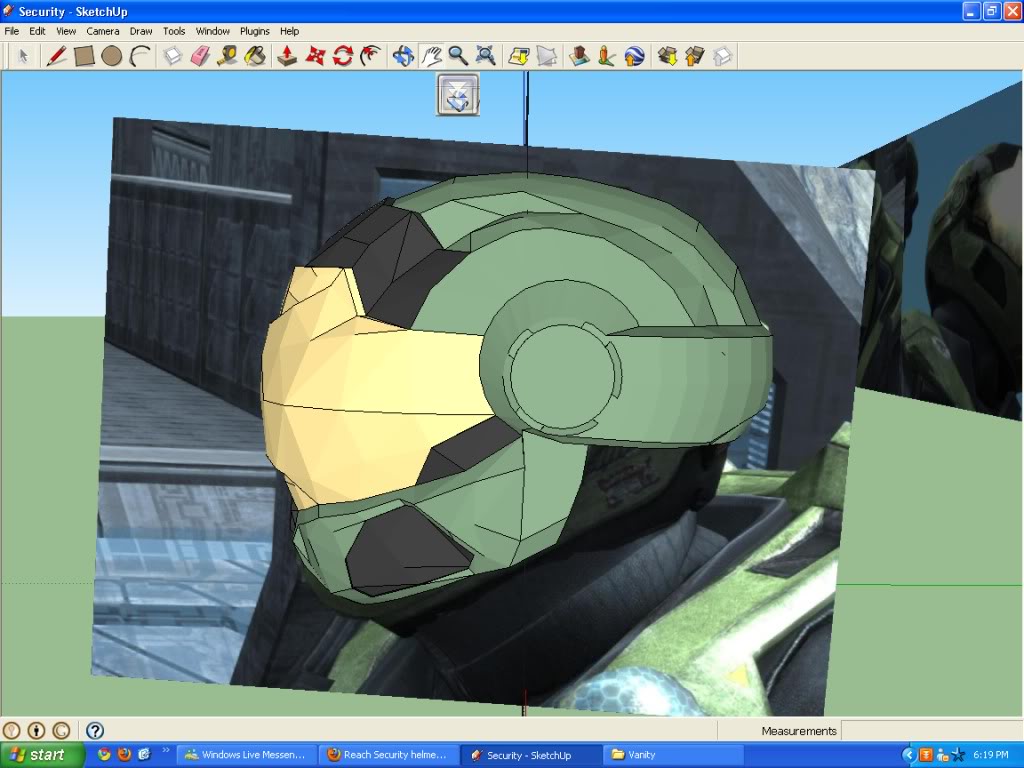This screenshot has width=1024, height=768.
Task: Open the Window menu
Action: click(213, 31)
